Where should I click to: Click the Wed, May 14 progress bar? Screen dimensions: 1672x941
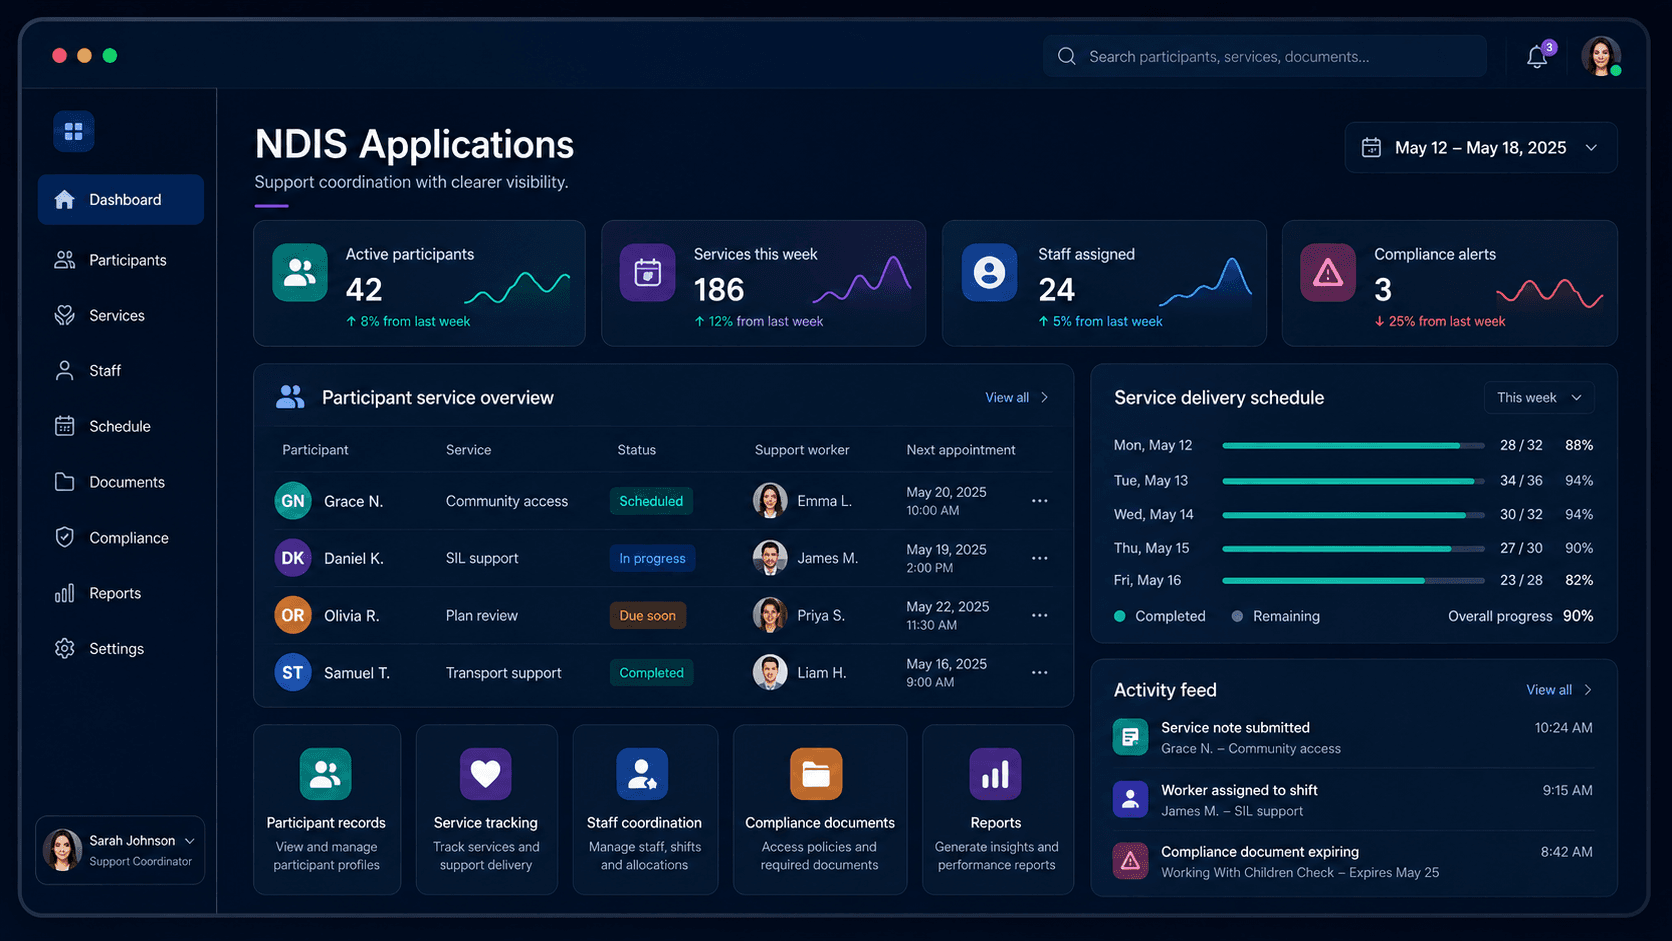click(1353, 515)
